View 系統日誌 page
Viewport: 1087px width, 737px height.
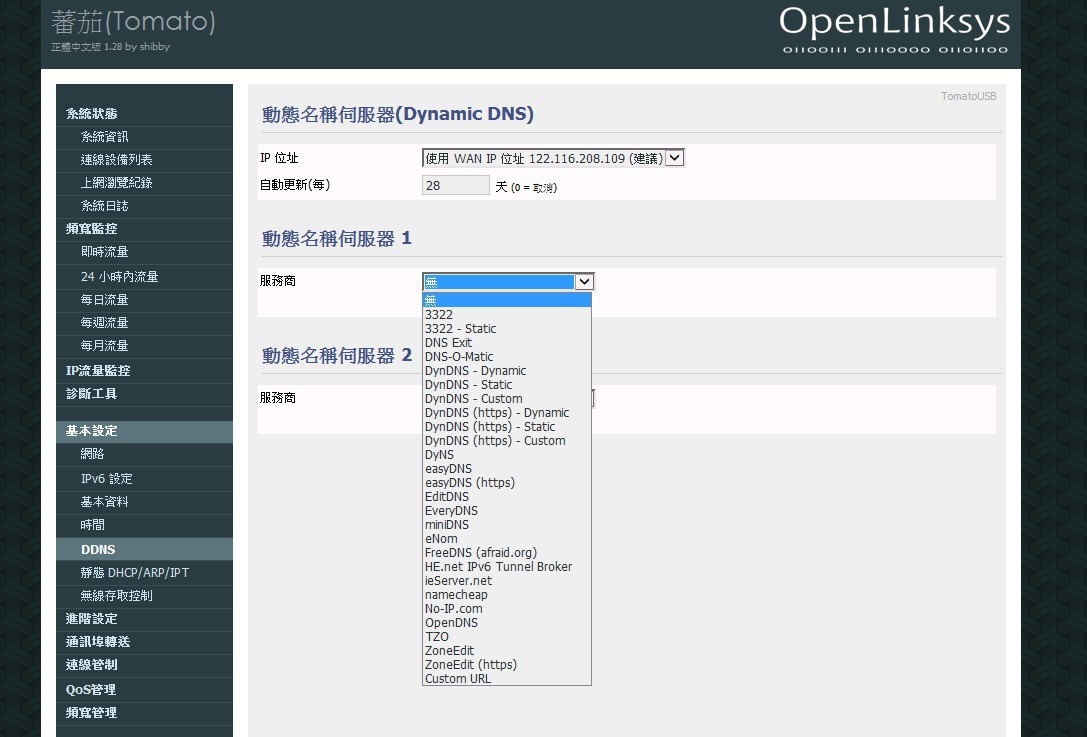[x=144, y=206]
